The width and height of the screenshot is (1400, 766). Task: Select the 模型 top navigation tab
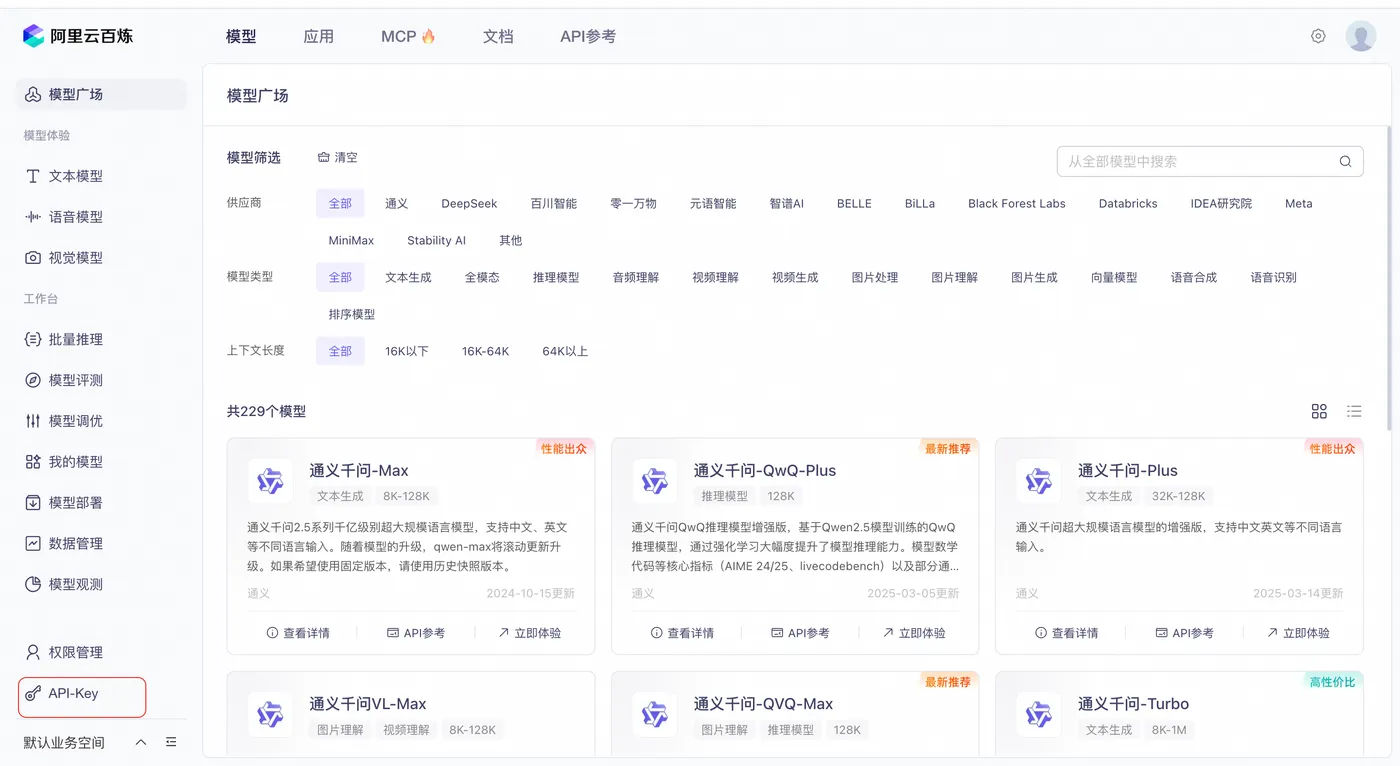point(241,36)
